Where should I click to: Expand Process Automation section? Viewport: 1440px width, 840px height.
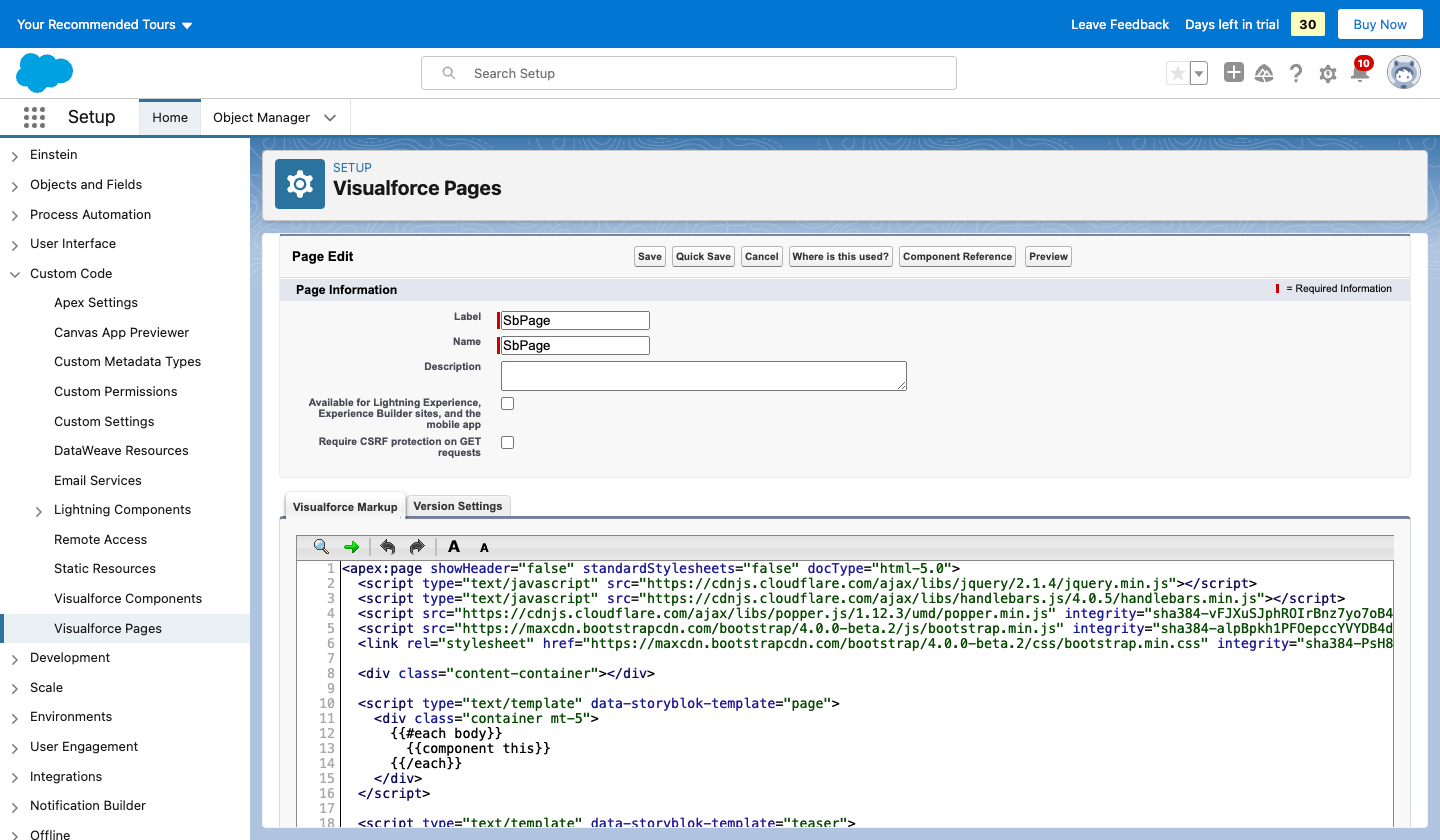(x=14, y=215)
